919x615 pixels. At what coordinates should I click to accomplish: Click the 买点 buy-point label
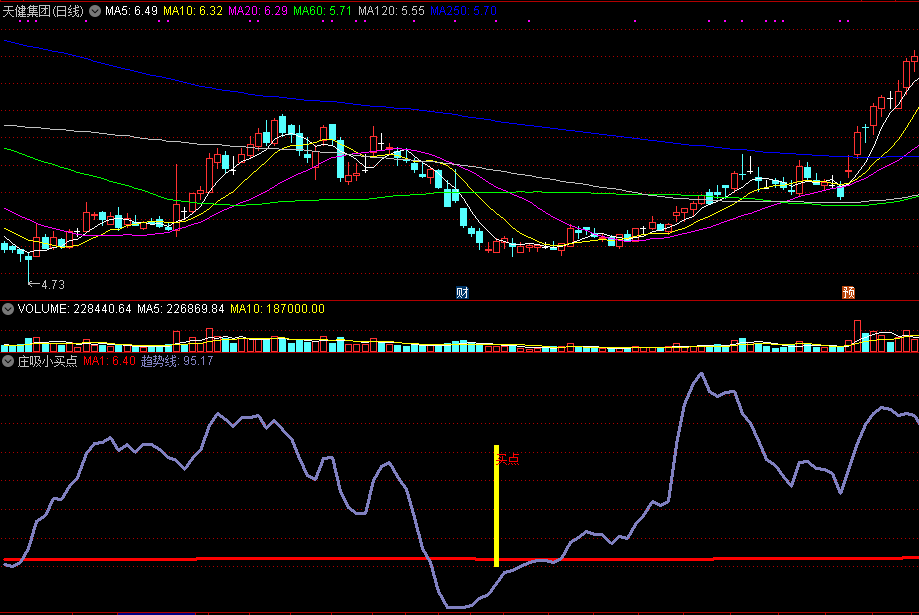pos(508,459)
